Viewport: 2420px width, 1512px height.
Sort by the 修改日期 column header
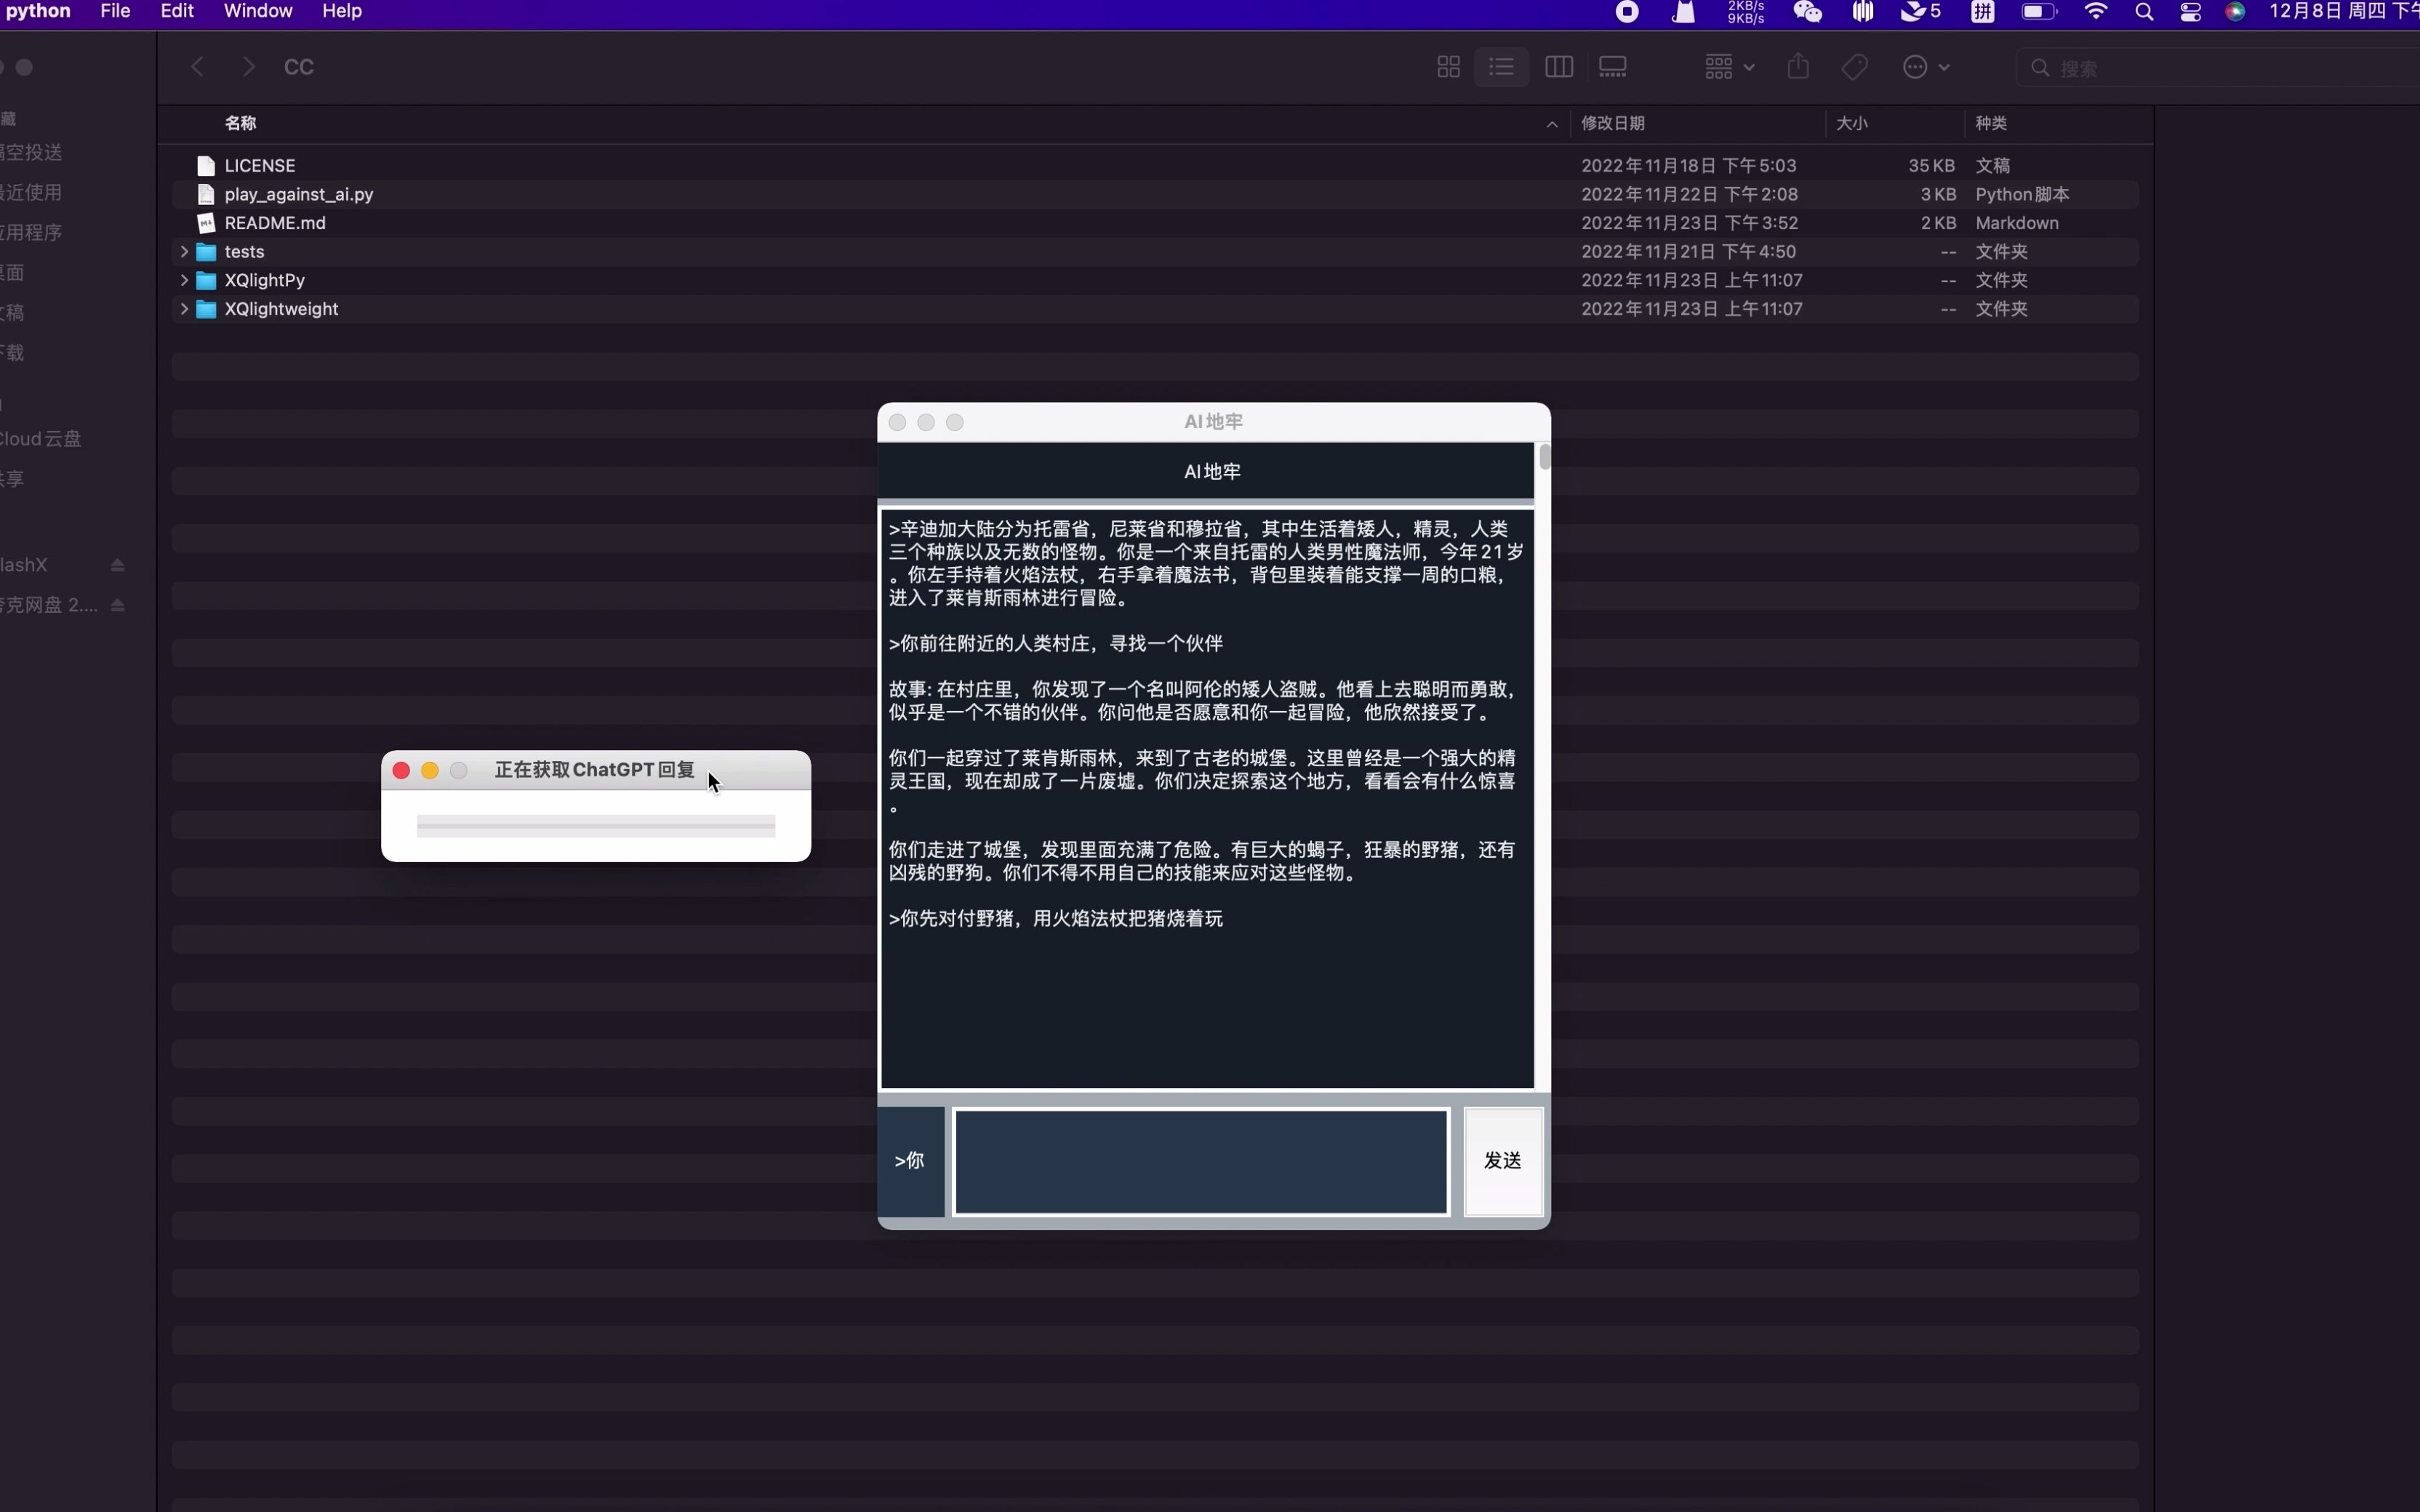1613,123
